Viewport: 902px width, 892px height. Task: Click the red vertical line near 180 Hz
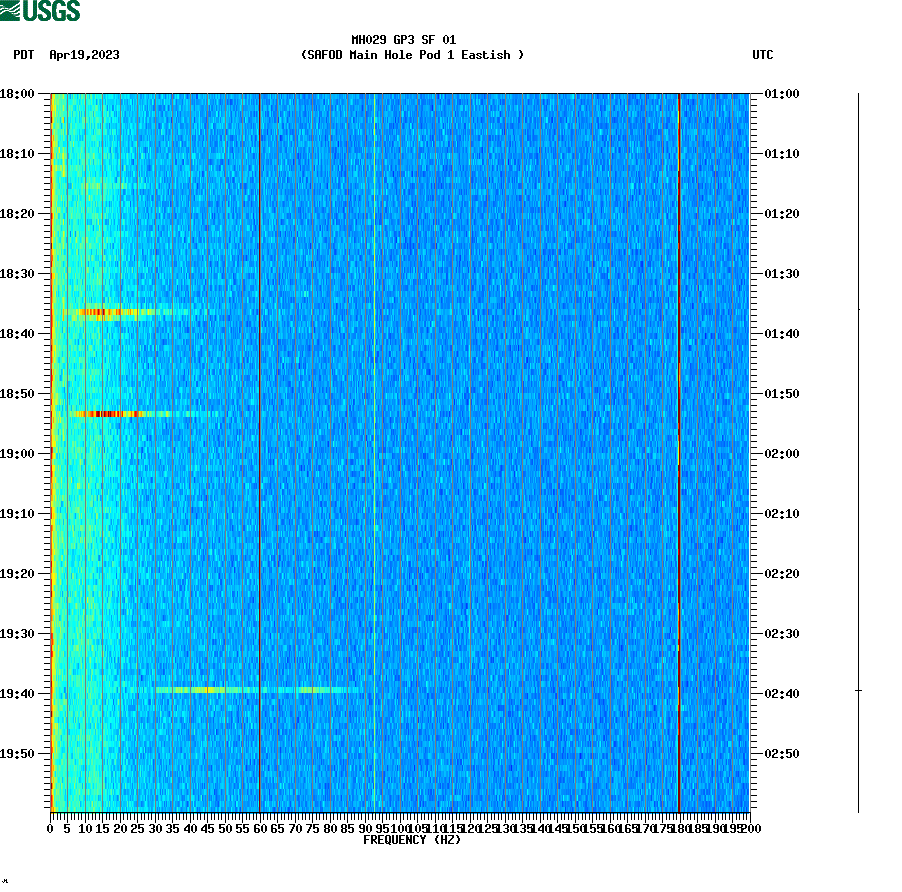pos(679,450)
